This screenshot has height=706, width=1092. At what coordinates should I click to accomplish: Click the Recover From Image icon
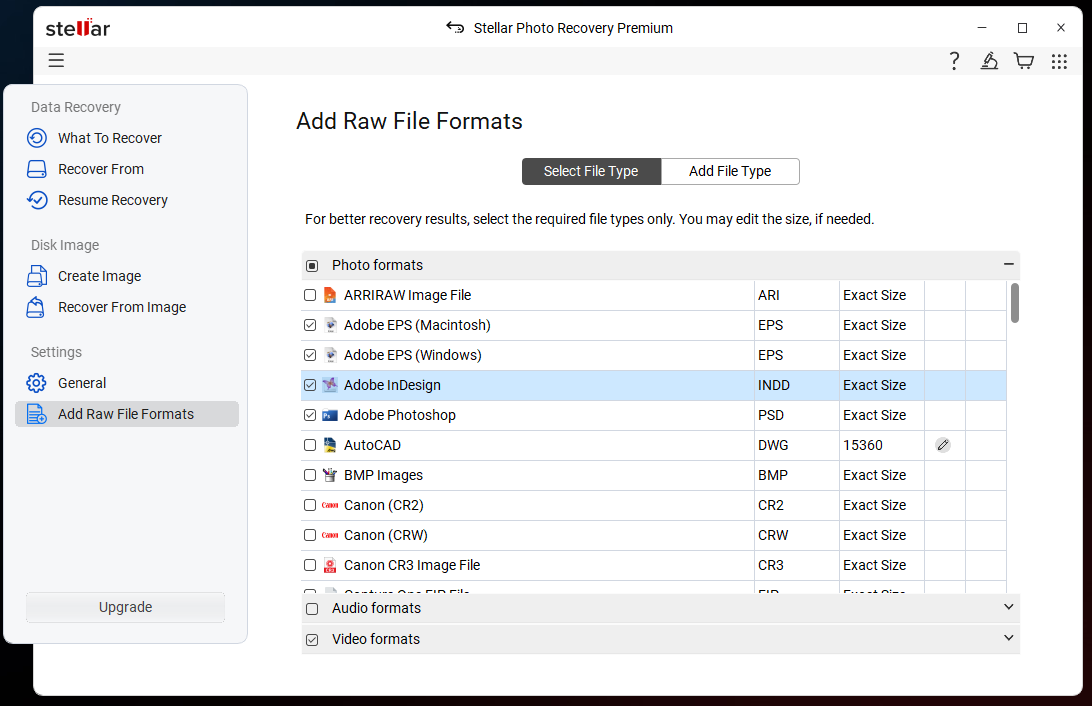(x=36, y=307)
